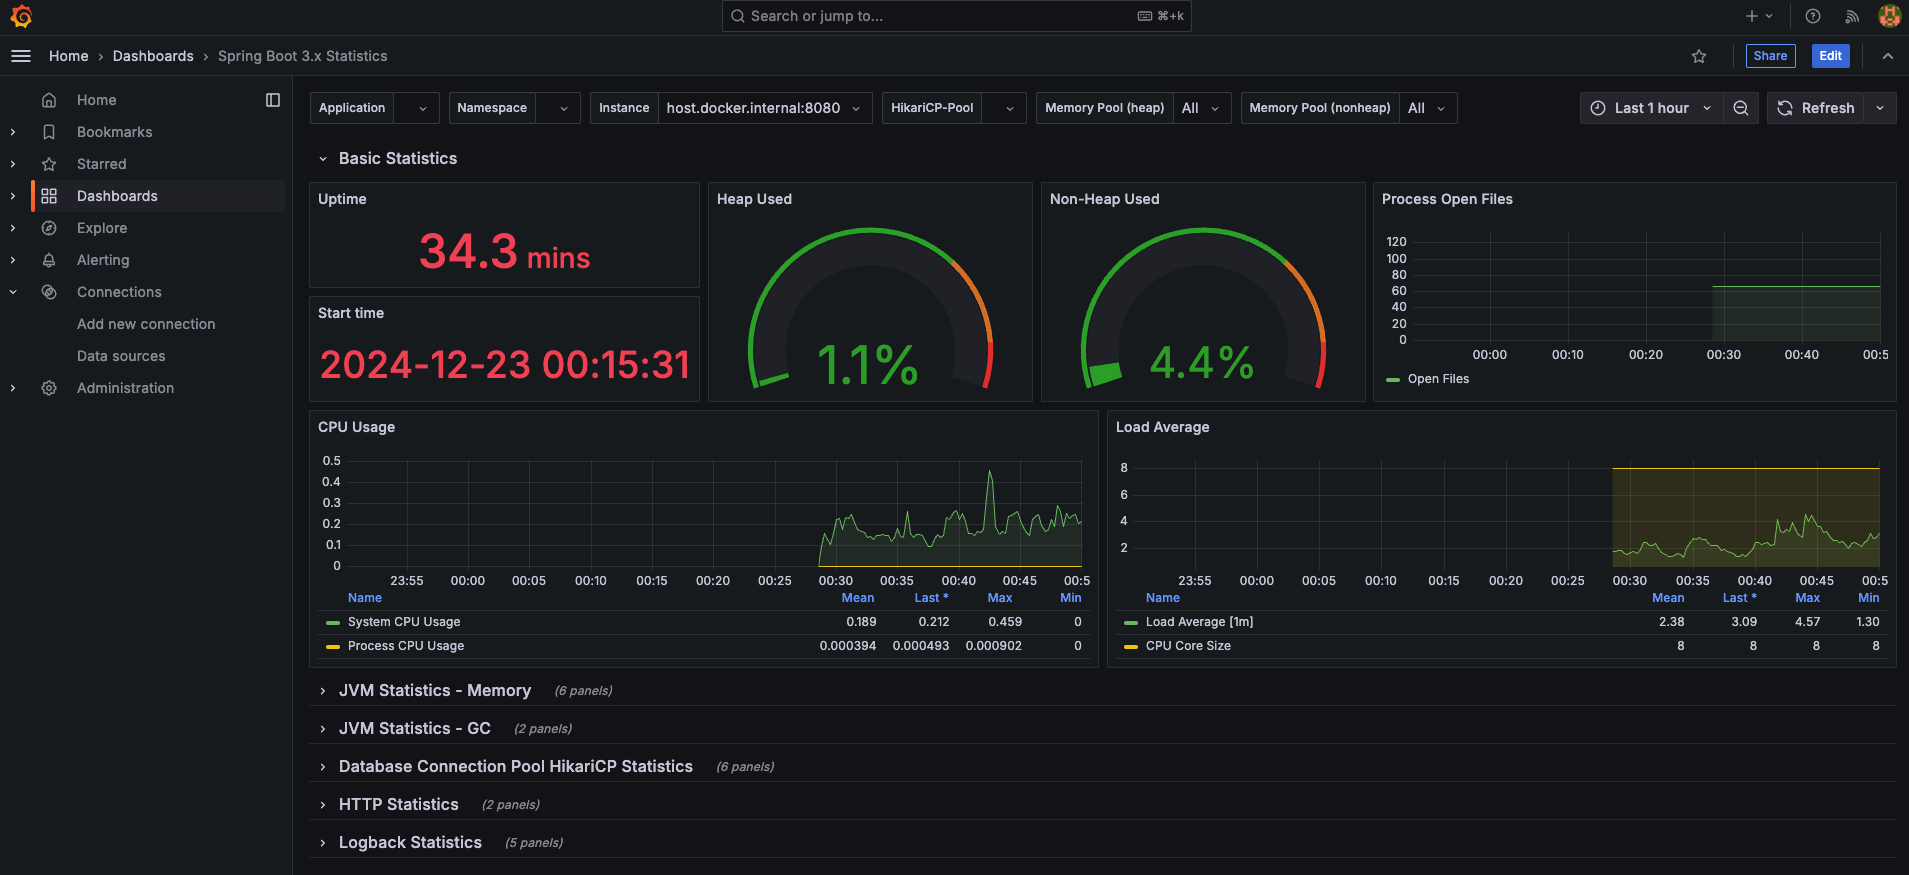Open the news feed RSS icon
Image resolution: width=1909 pixels, height=875 pixels.
[x=1852, y=16]
